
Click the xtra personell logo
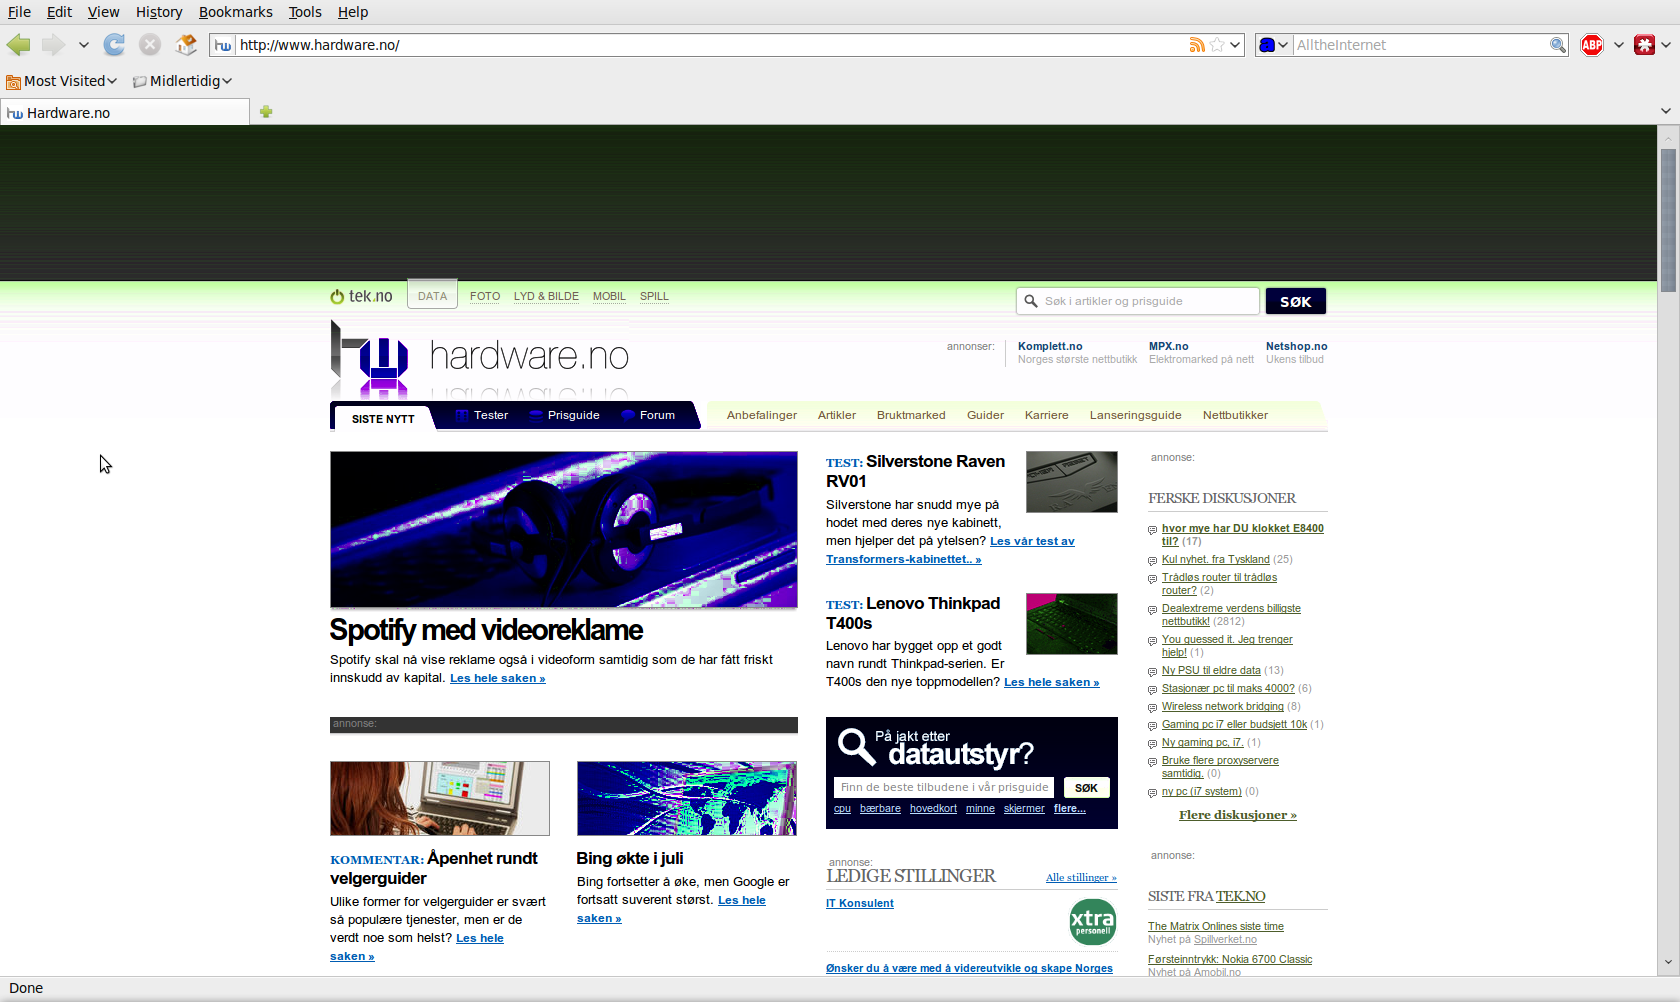pos(1093,922)
